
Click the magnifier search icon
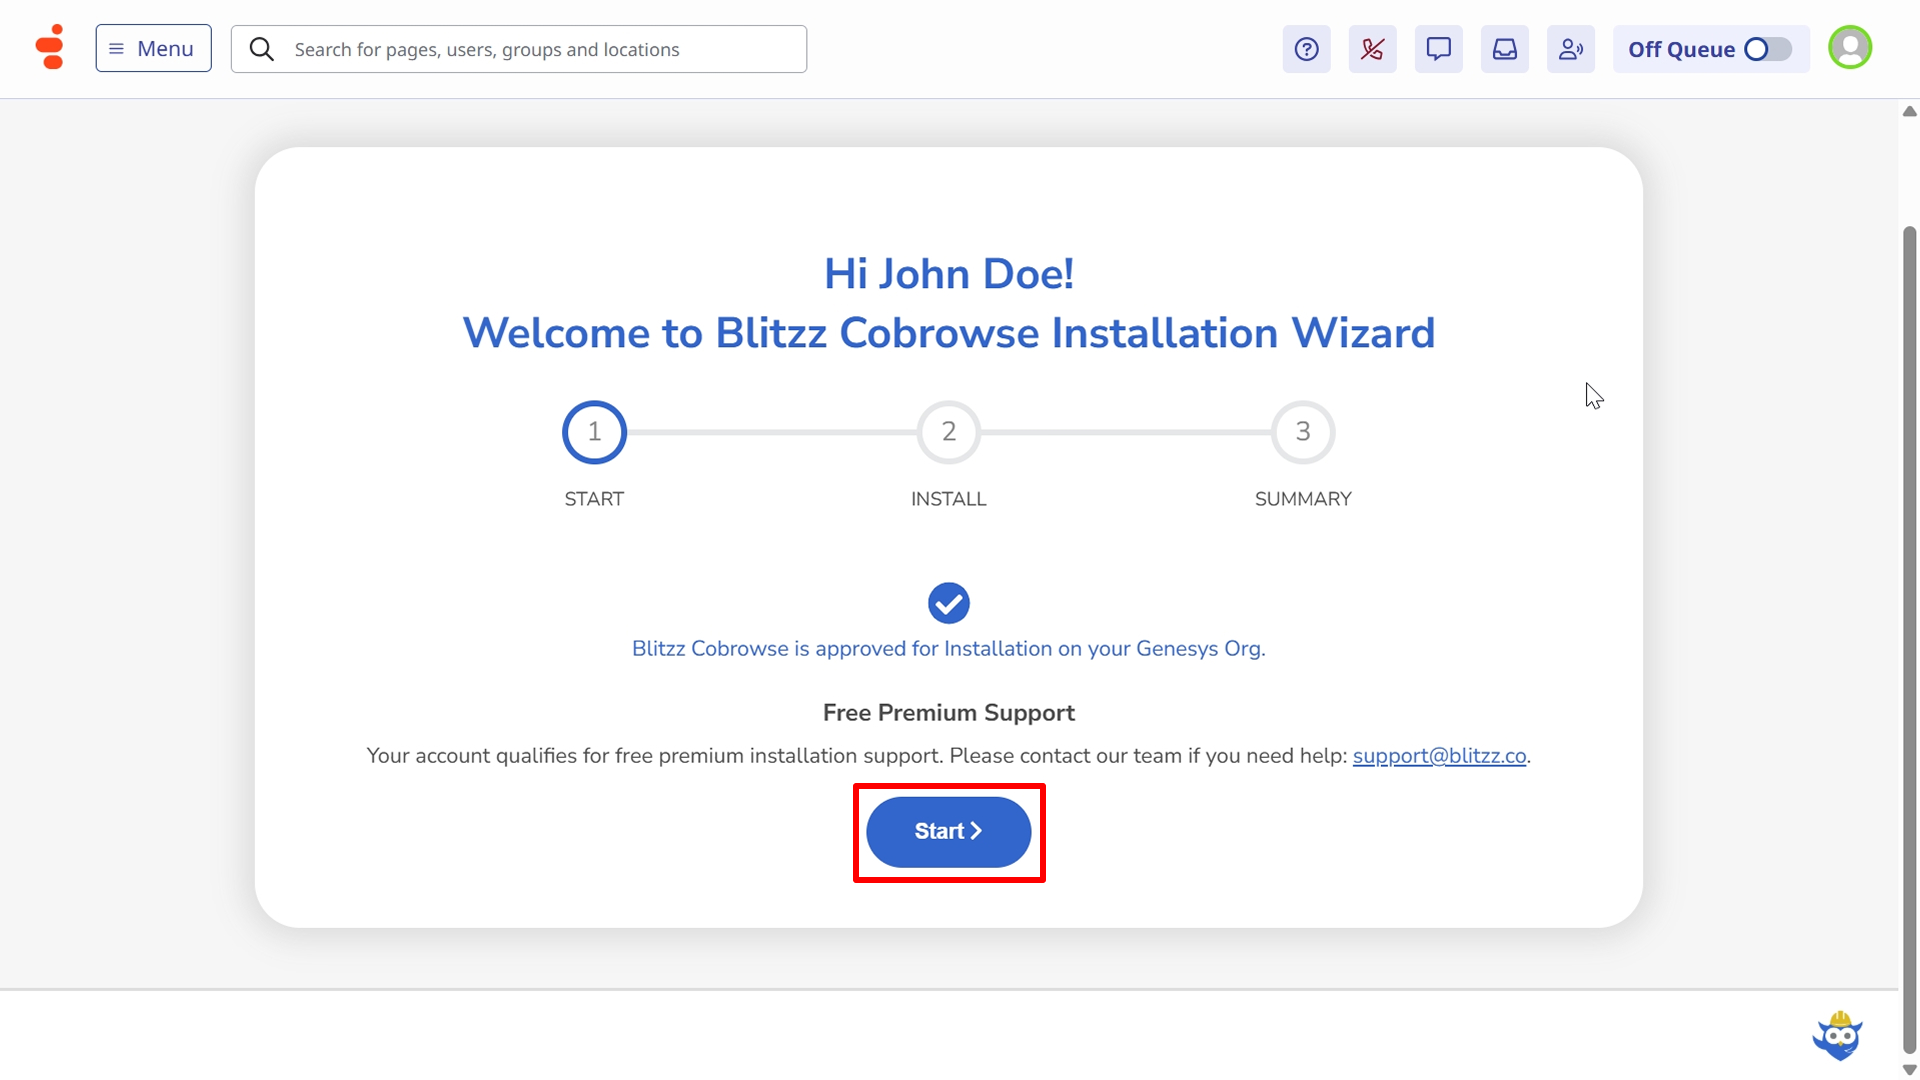[x=262, y=49]
